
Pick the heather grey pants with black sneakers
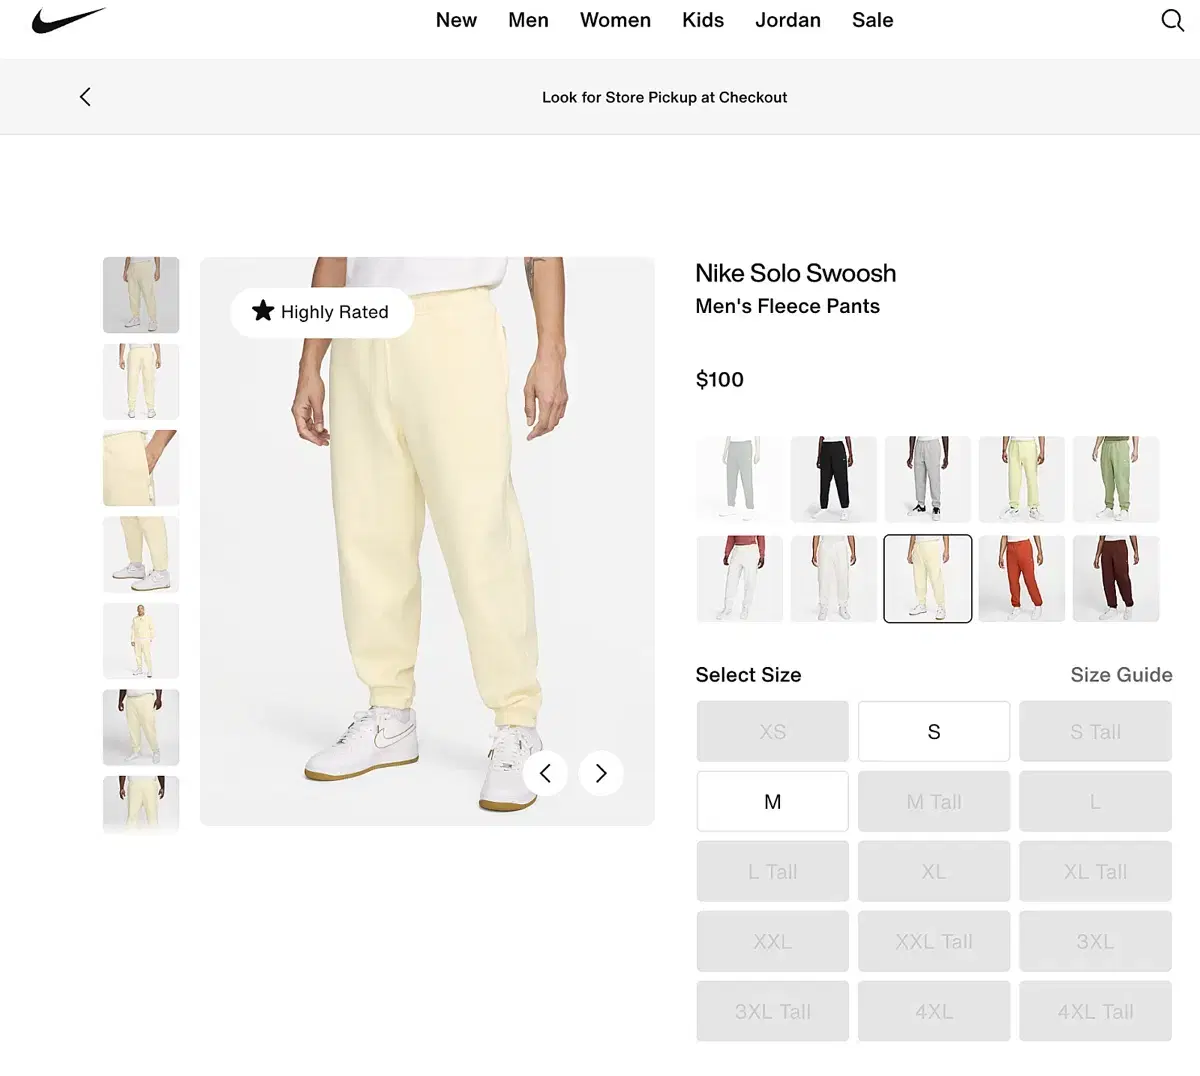click(928, 479)
